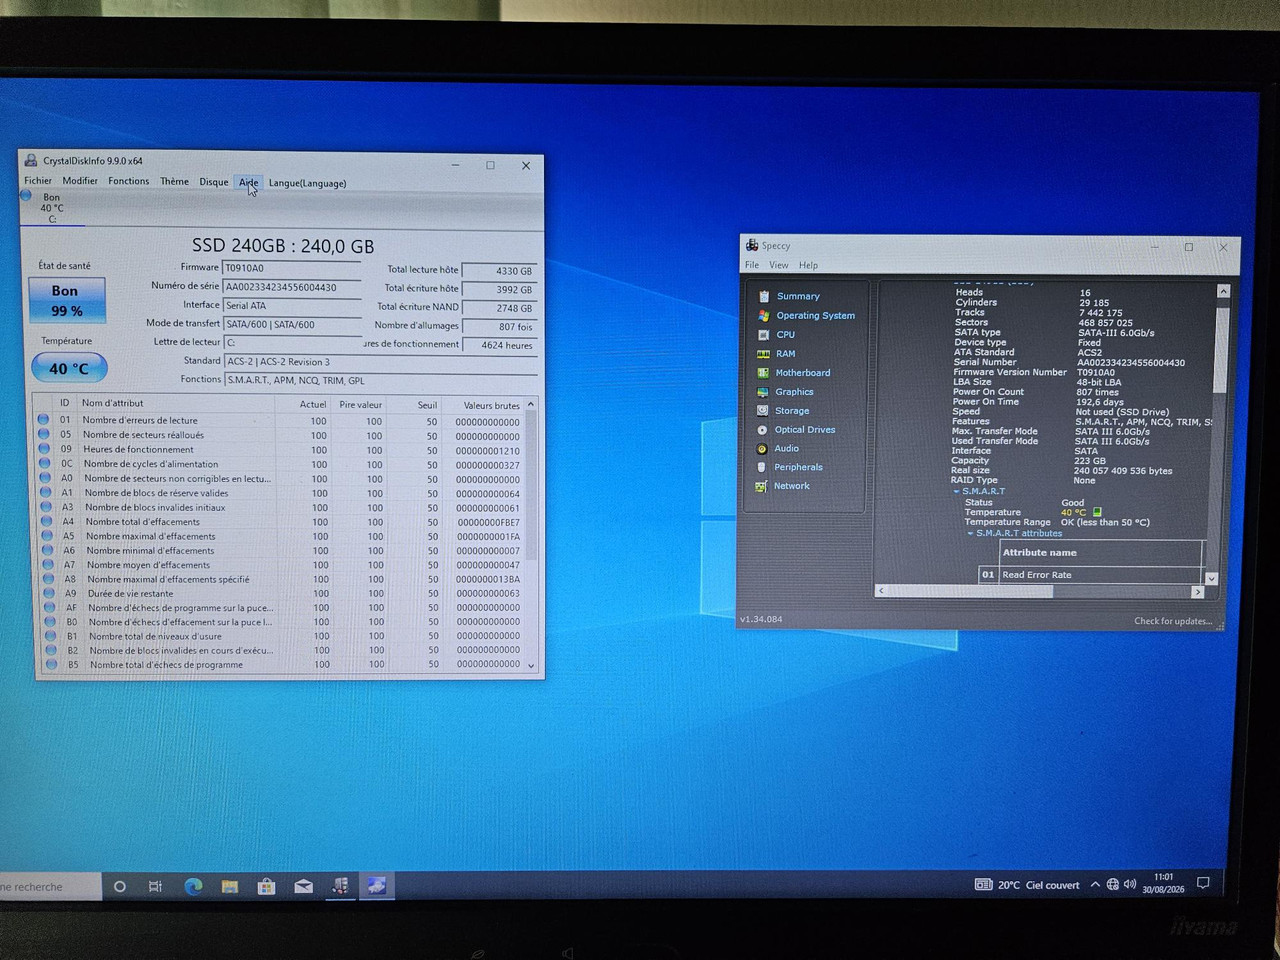
Task: Click the Microsoft Edge taskbar icon
Action: click(x=193, y=886)
